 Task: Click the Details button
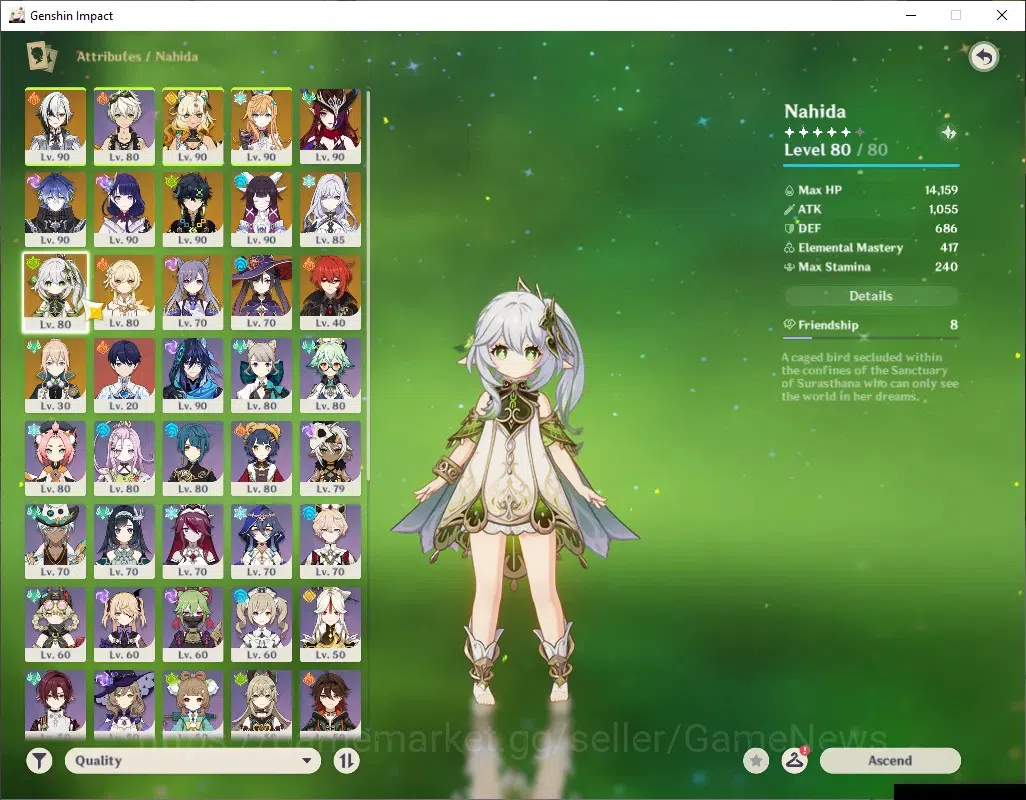pyautogui.click(x=871, y=296)
